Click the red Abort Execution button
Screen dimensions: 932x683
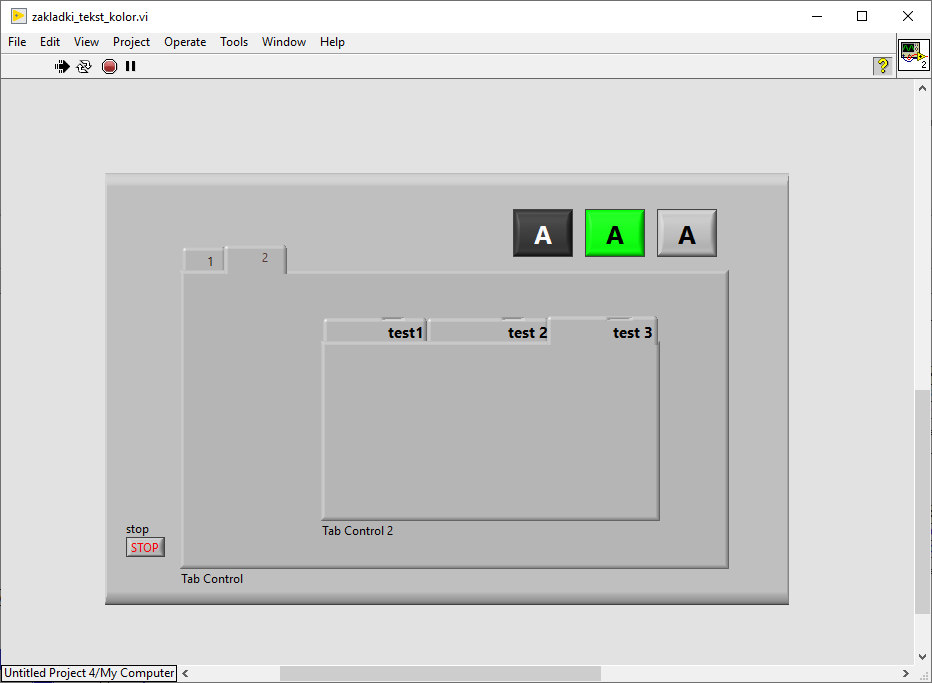(109, 67)
